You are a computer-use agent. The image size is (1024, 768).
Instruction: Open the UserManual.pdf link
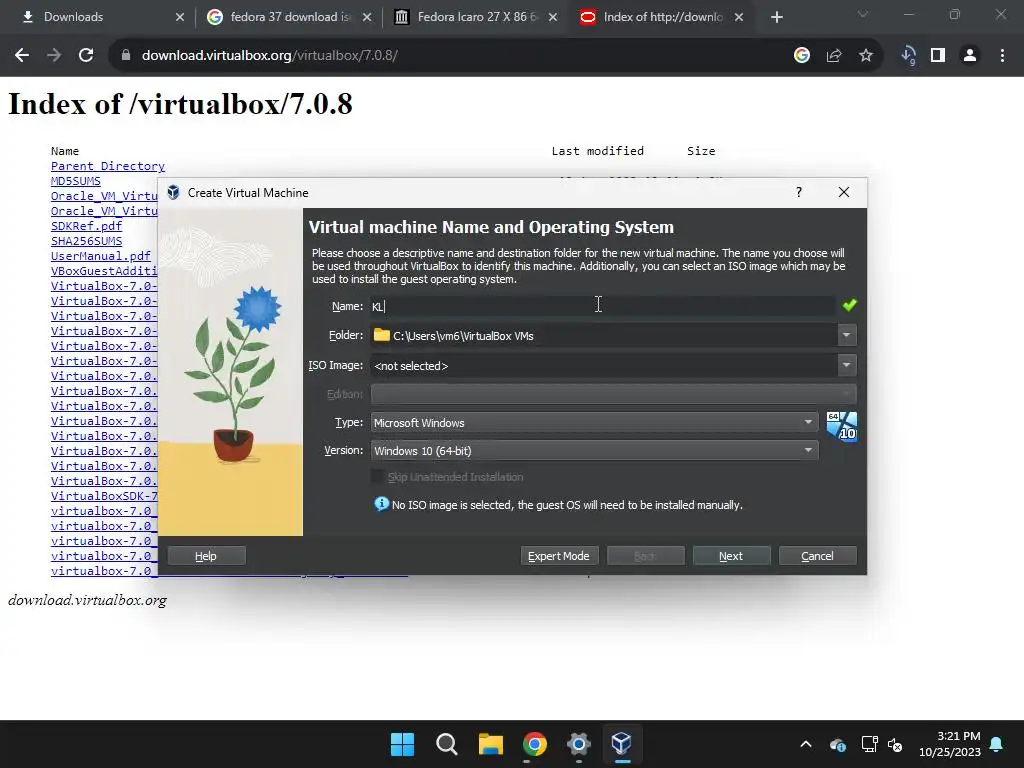101,256
